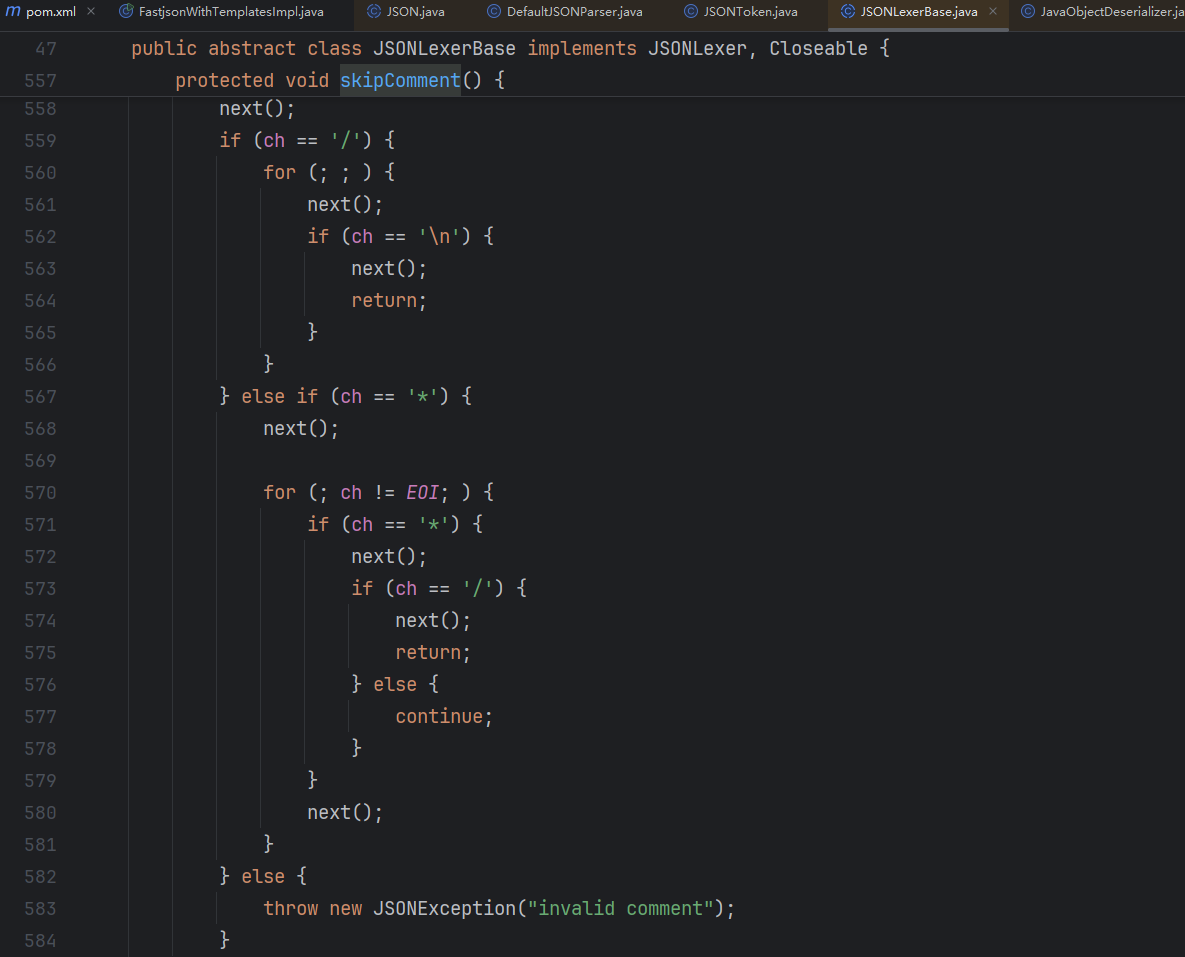The width and height of the screenshot is (1185, 957).
Task: Click the JSON.java tab class icon
Action: coord(374,12)
